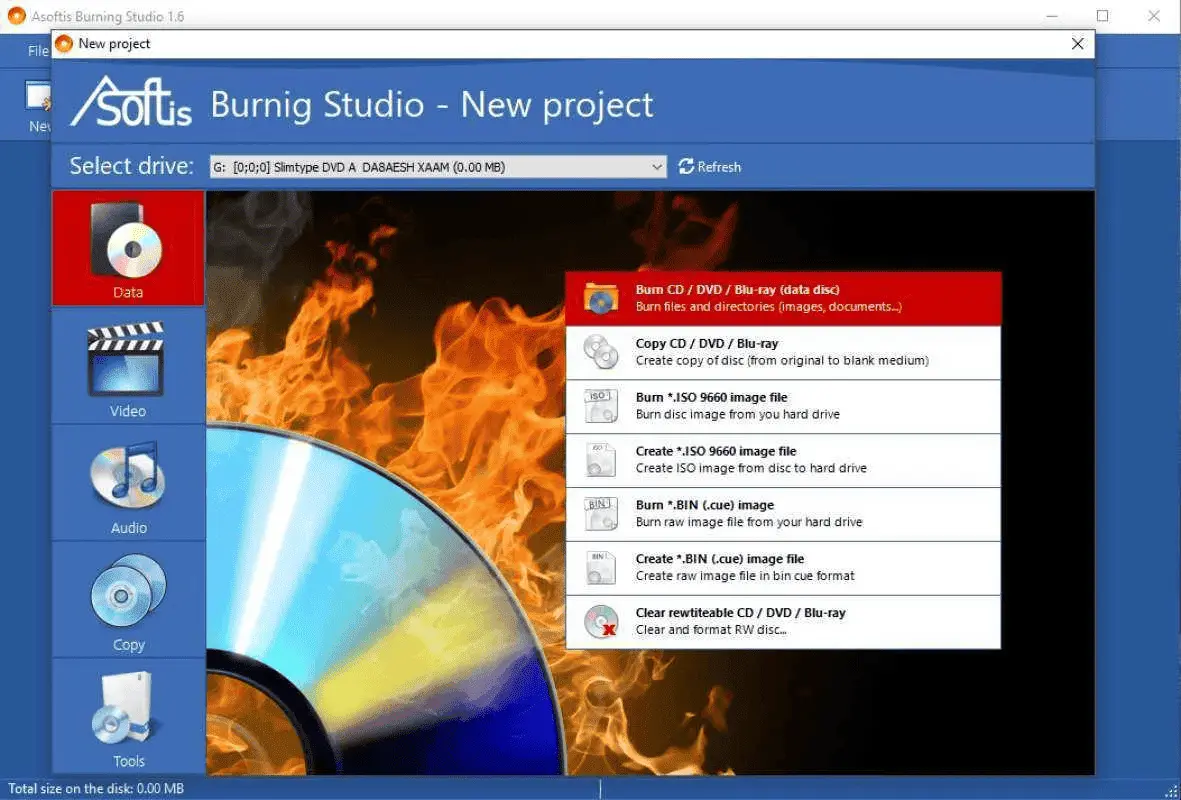This screenshot has height=800, width=1181.
Task: Click 'Burn disc image from you hard drive' text
Action: (737, 414)
